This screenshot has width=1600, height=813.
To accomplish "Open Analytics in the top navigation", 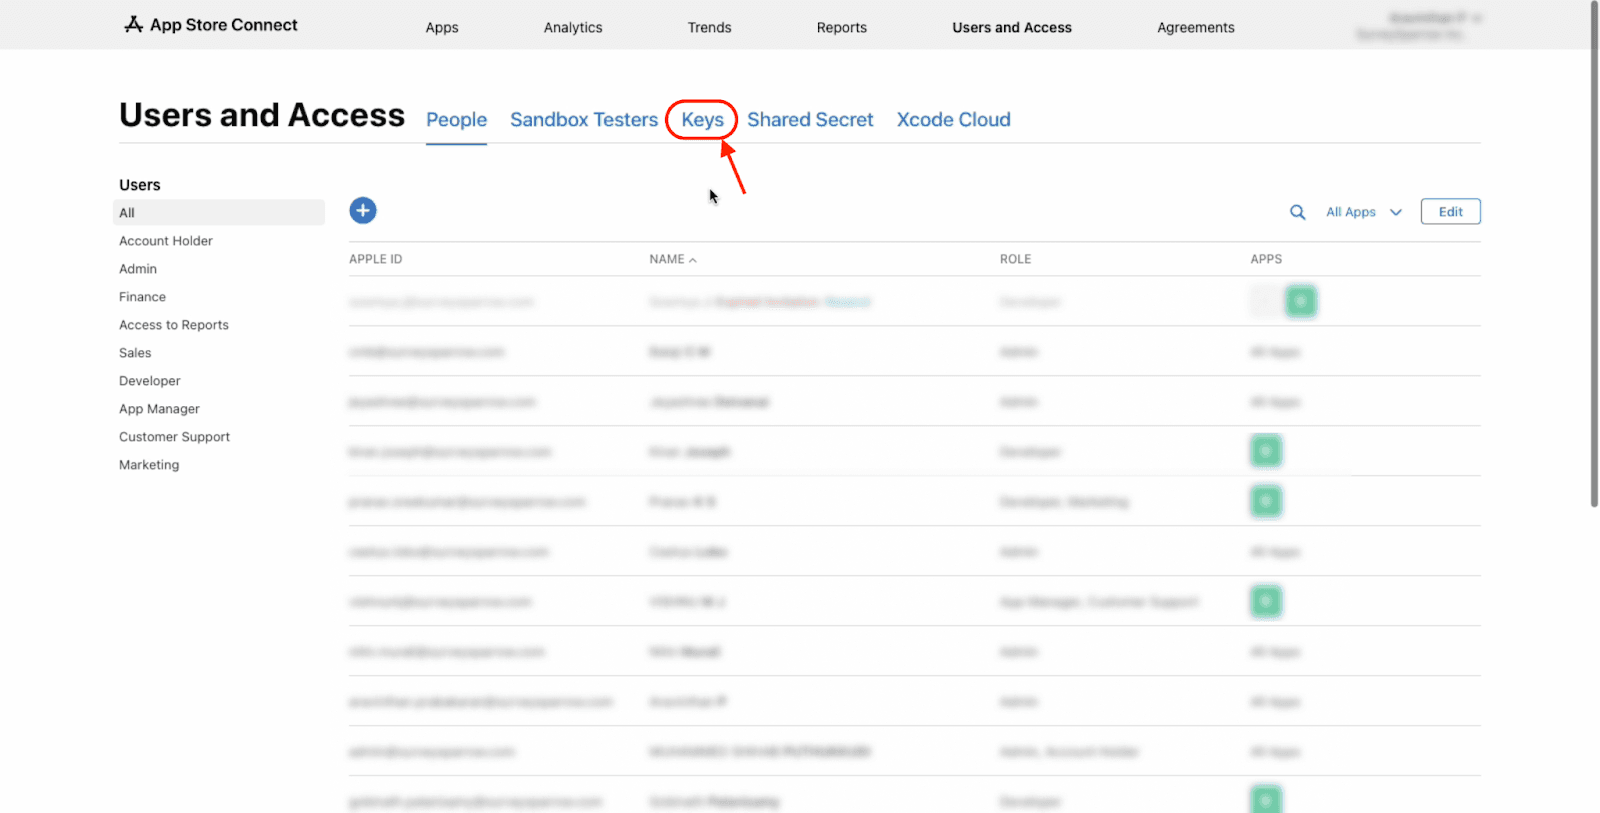I will click(x=573, y=28).
